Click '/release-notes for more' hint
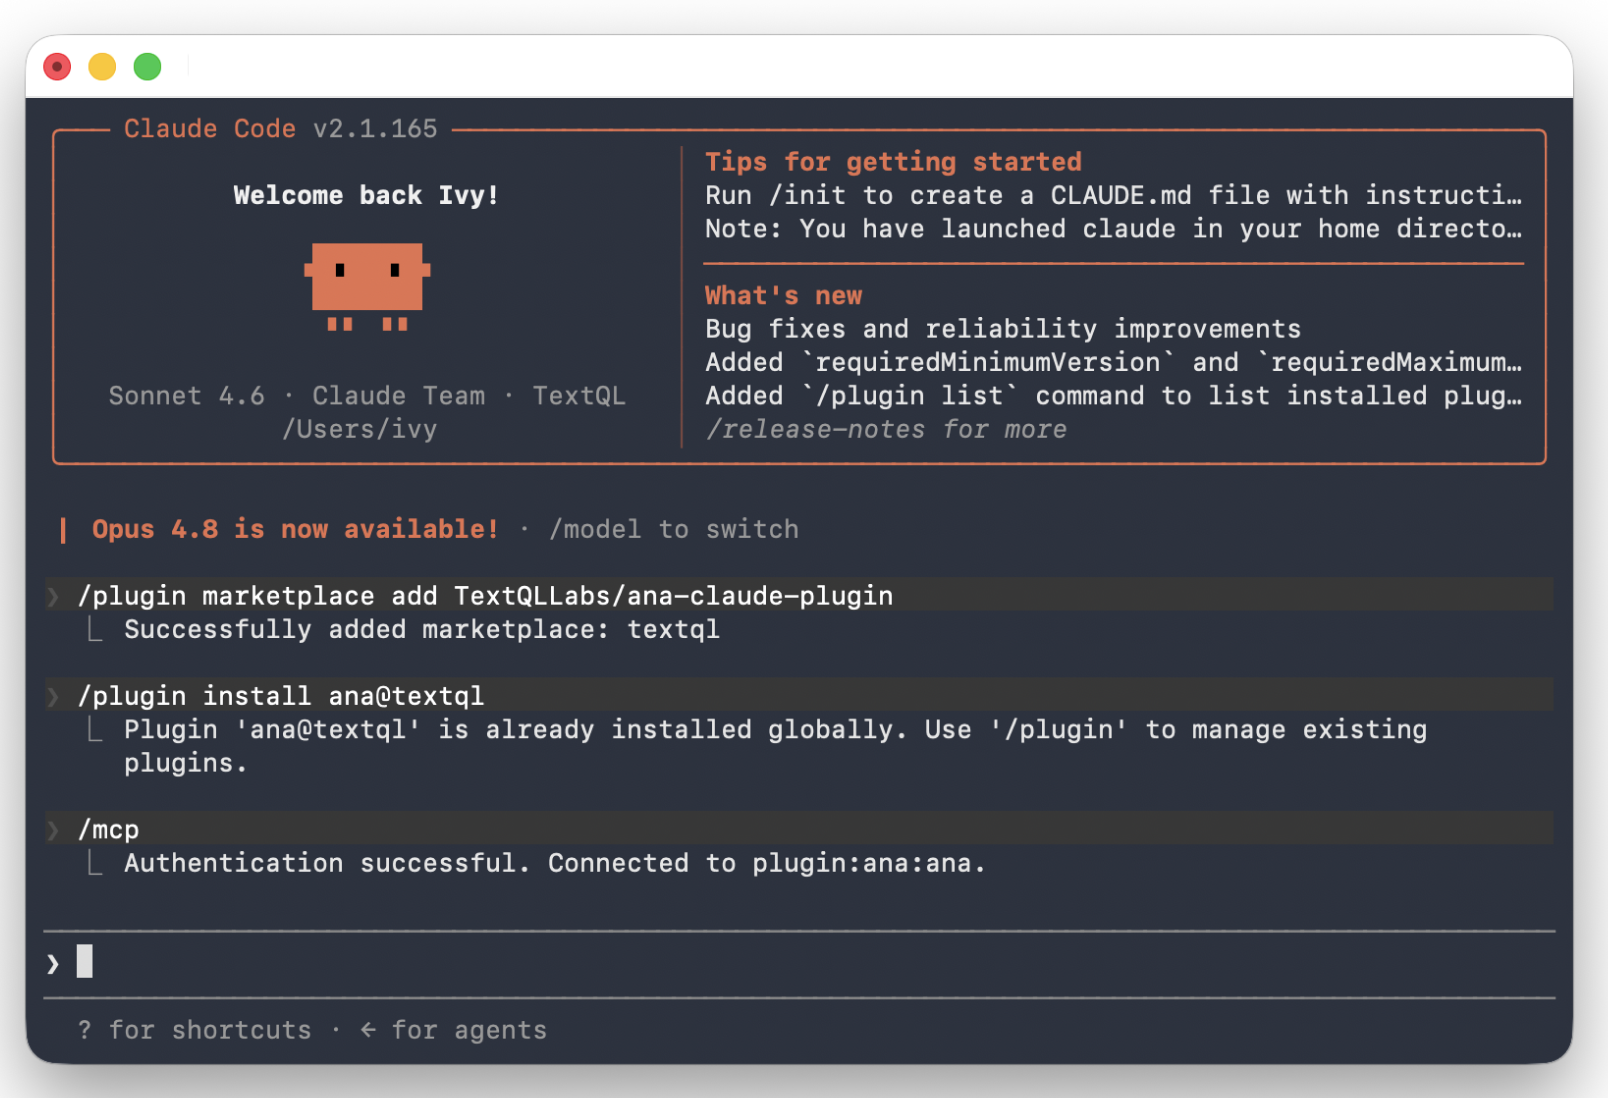This screenshot has width=1608, height=1098. 886,429
